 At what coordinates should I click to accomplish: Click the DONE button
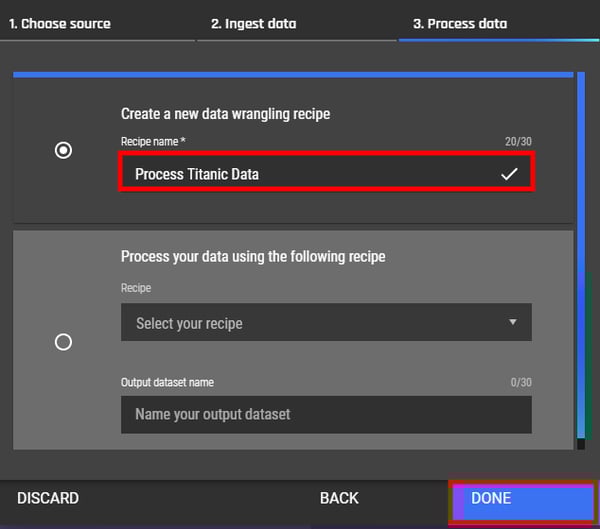523,502
